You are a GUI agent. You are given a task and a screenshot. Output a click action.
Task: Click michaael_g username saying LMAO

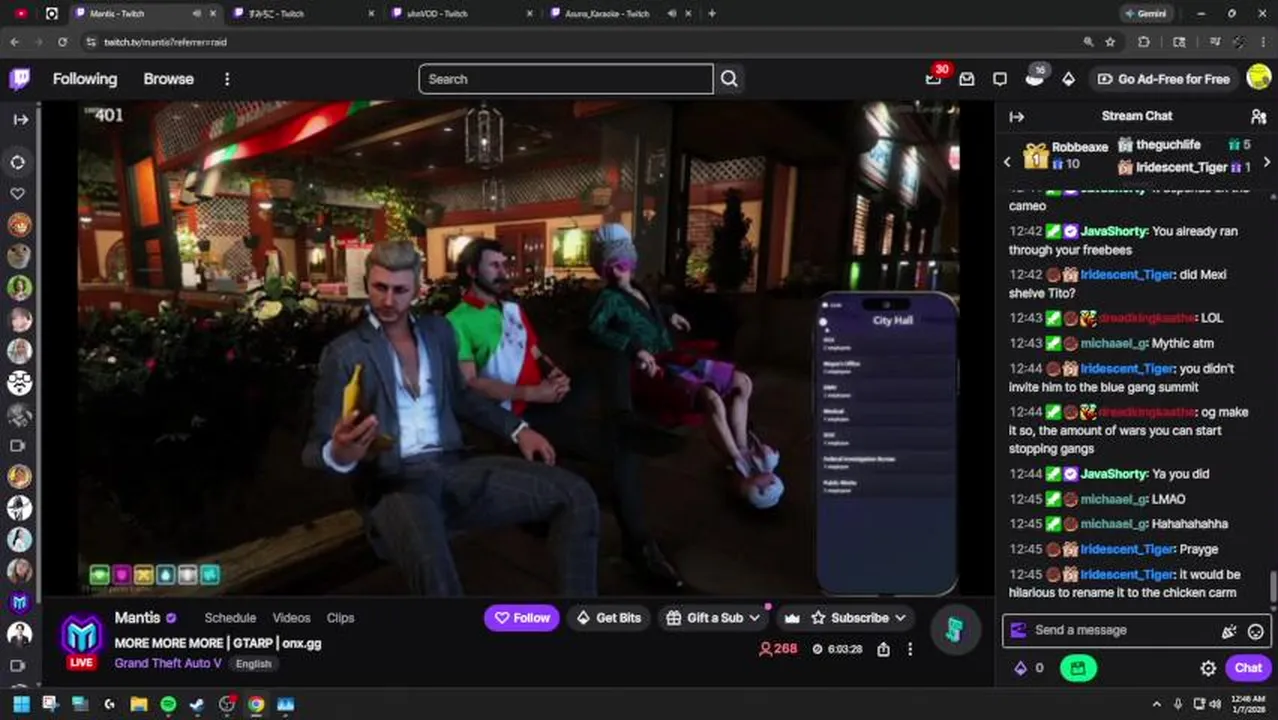[1112, 499]
